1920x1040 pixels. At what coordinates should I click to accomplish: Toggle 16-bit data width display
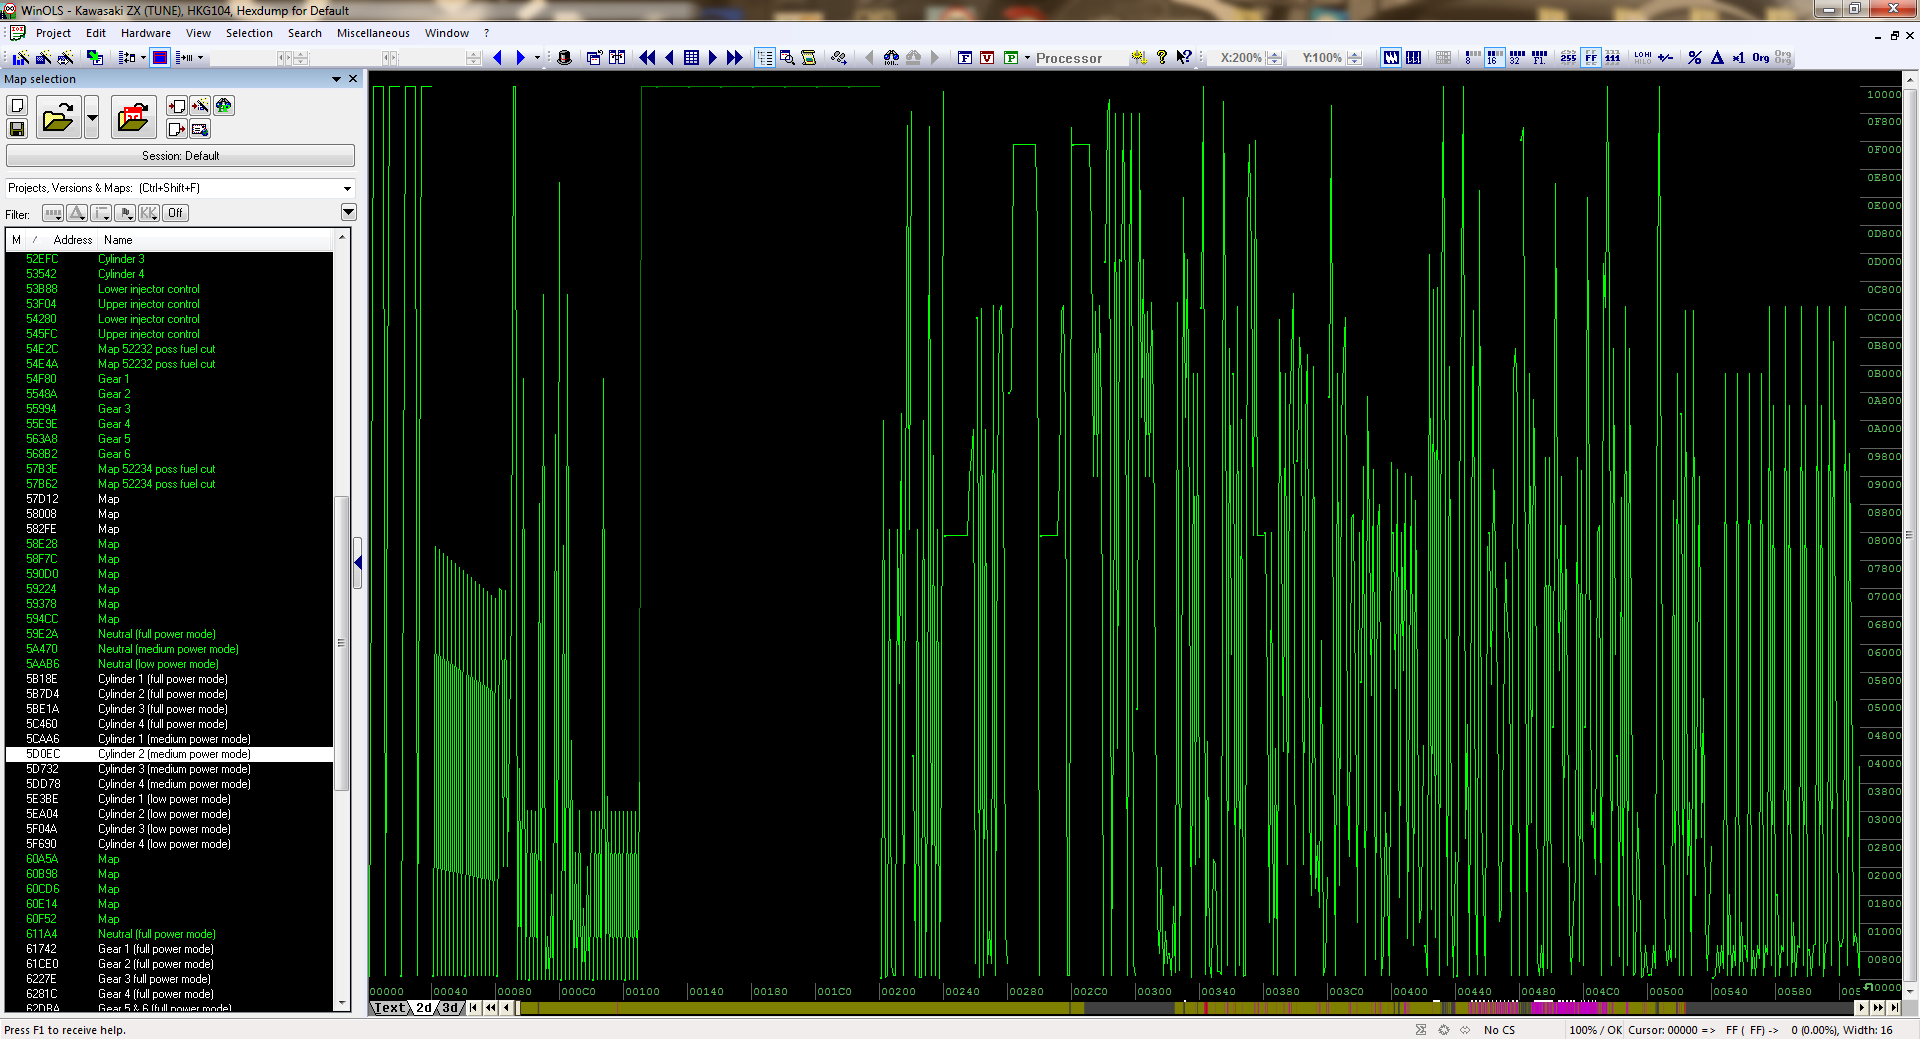(1494, 58)
